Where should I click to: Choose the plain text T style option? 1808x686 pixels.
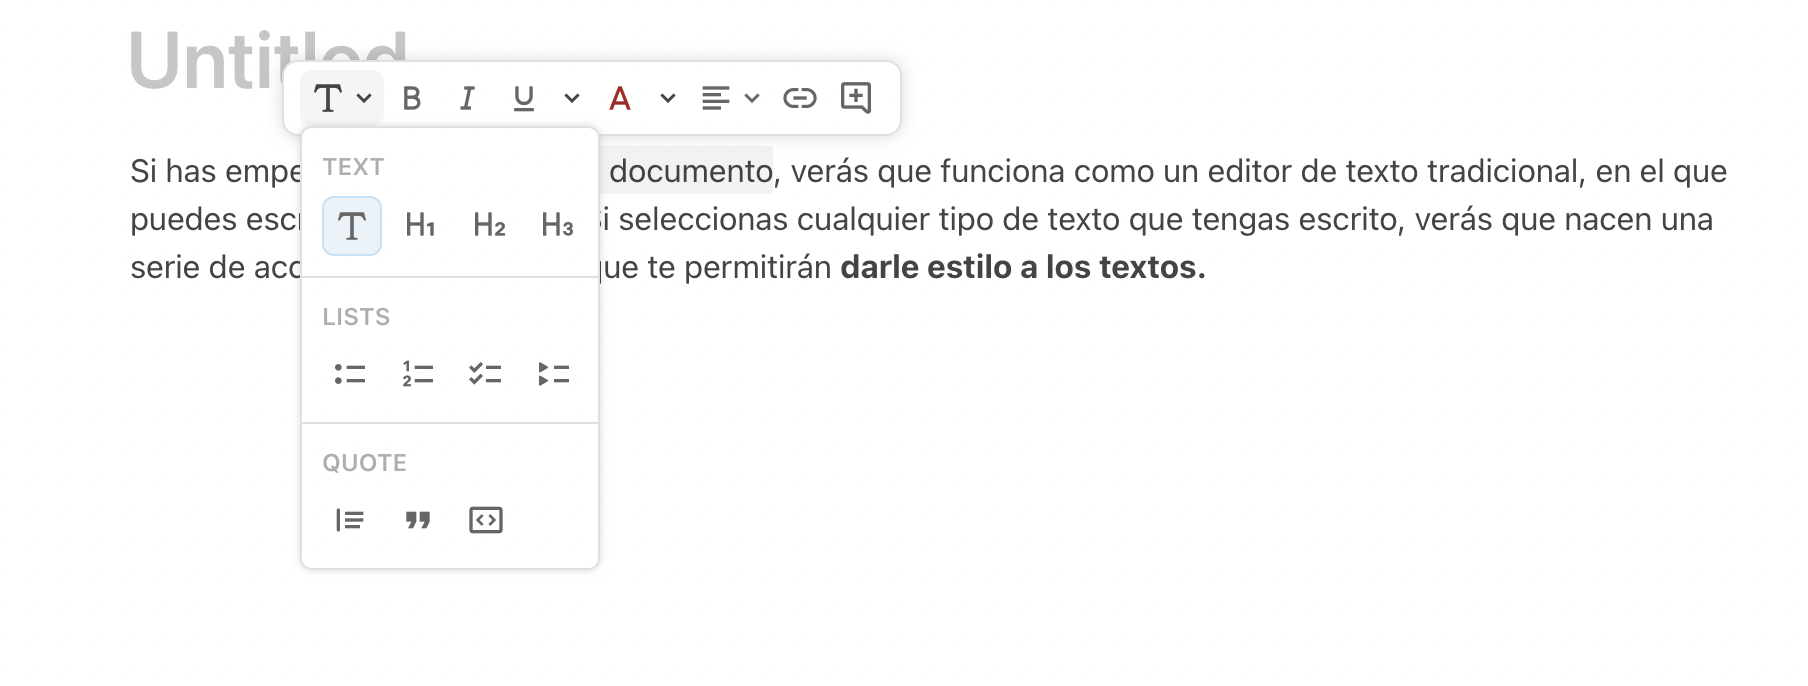tap(352, 226)
